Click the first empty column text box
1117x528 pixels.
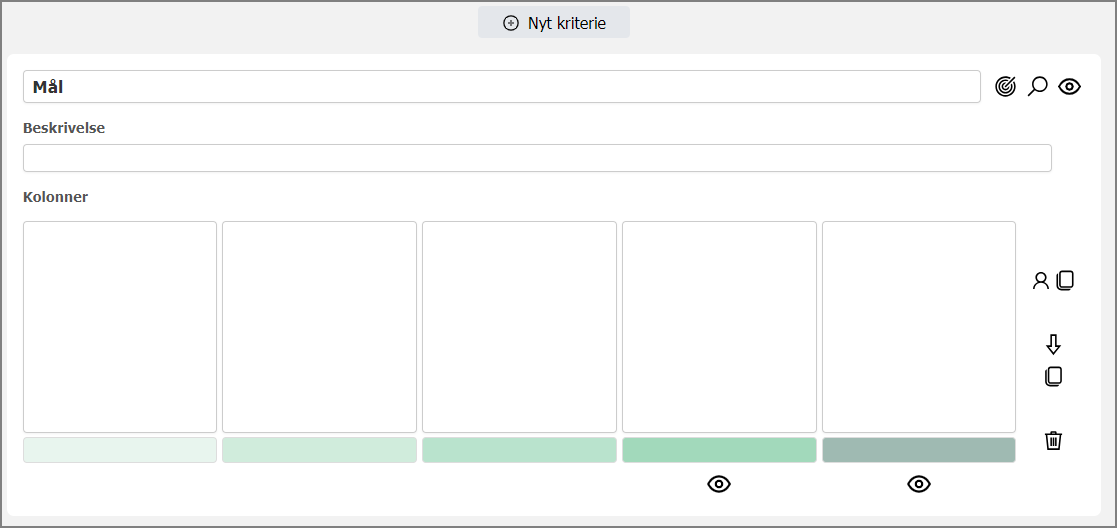tap(120, 327)
